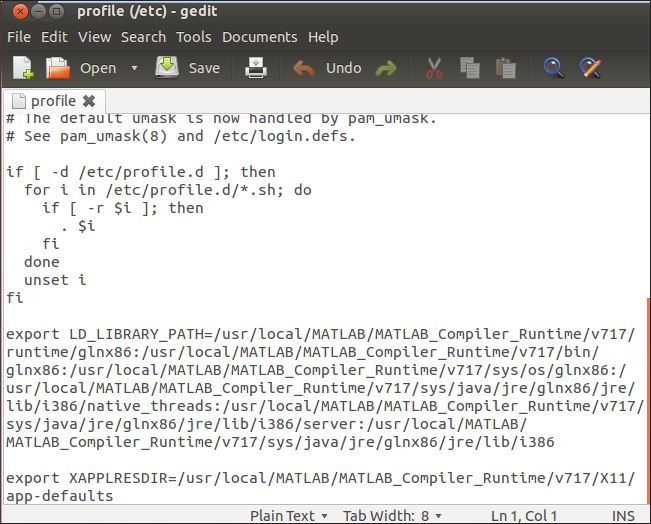651x524 pixels.
Task: Open the View menu
Action: (x=94, y=37)
